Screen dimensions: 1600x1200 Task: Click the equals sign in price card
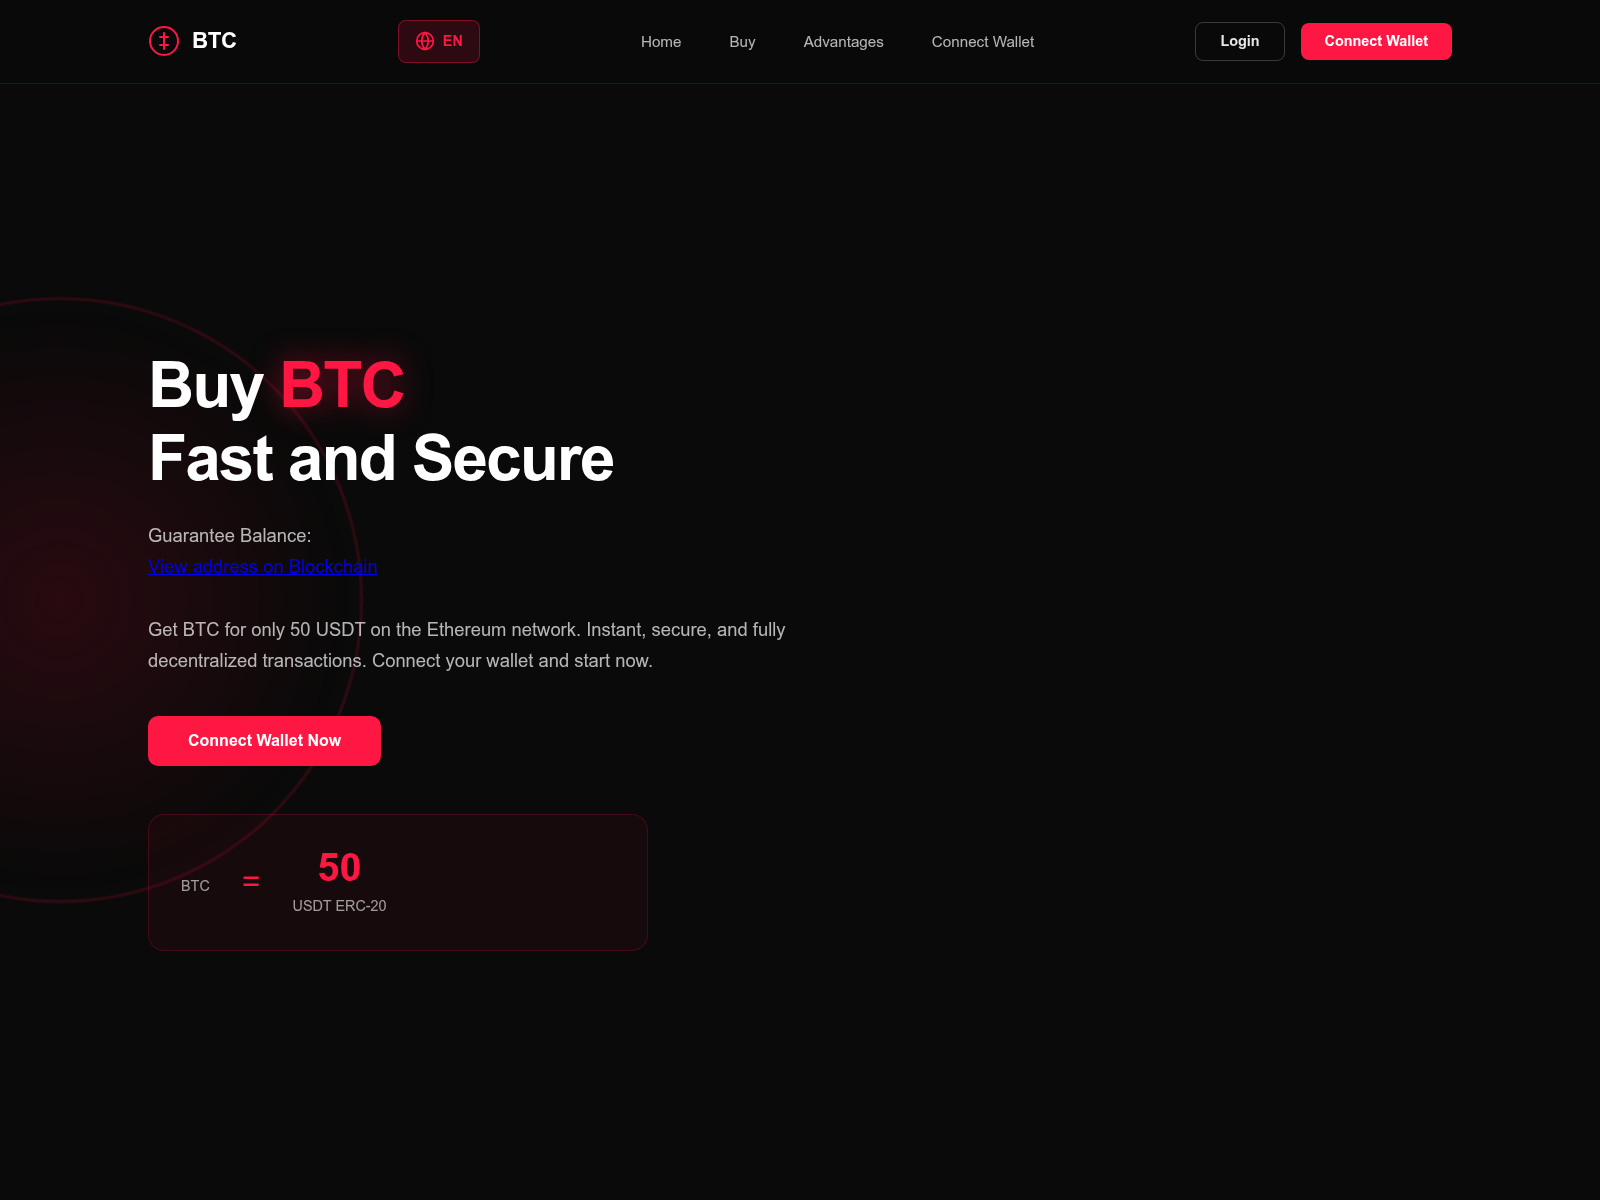(x=251, y=881)
